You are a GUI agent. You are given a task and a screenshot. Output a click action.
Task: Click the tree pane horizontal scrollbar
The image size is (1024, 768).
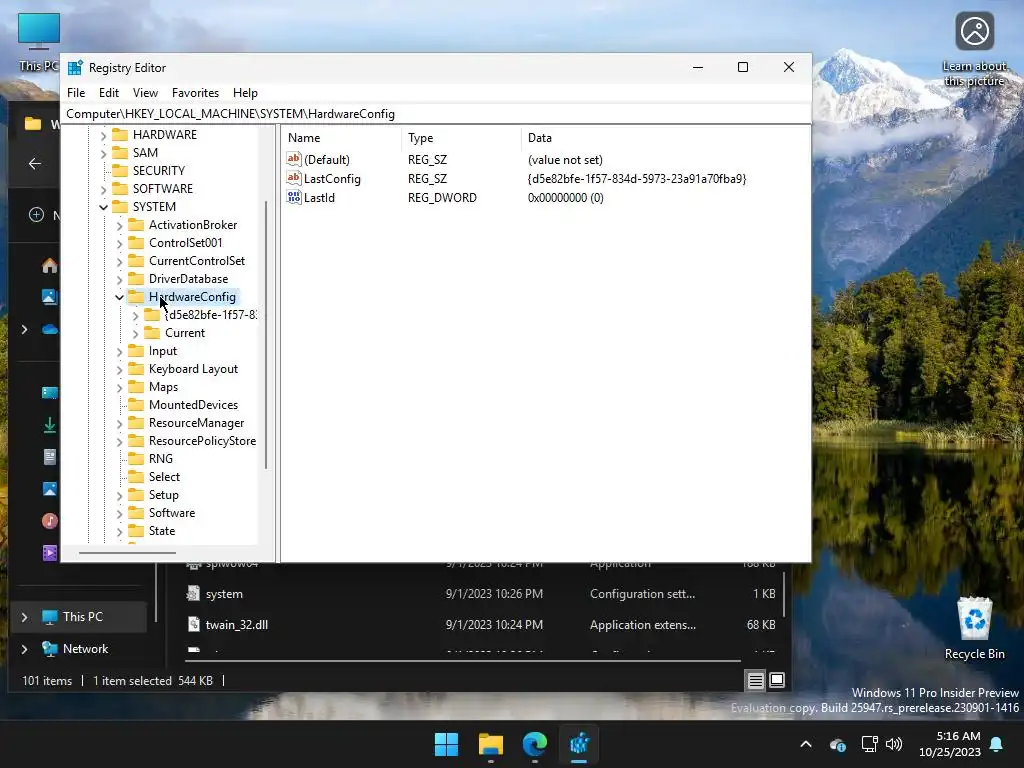coord(127,553)
